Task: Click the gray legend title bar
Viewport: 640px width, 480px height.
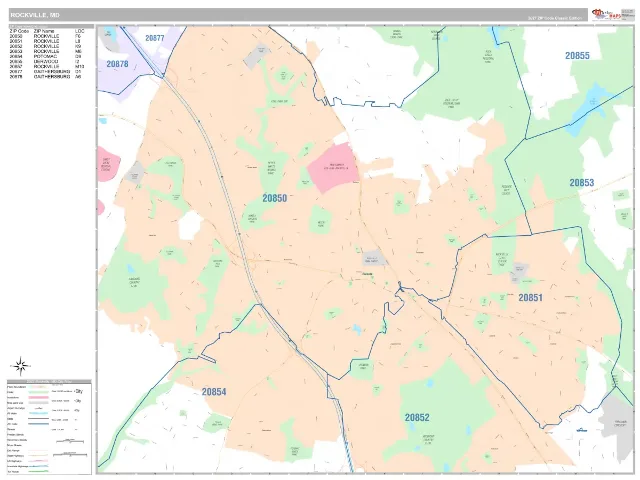Action: 49,382
